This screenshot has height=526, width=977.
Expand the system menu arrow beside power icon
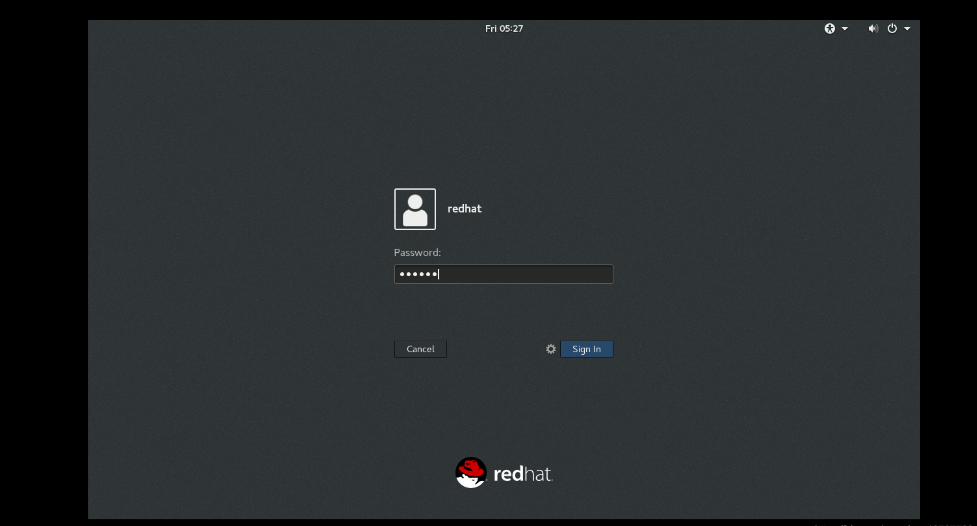tap(907, 29)
